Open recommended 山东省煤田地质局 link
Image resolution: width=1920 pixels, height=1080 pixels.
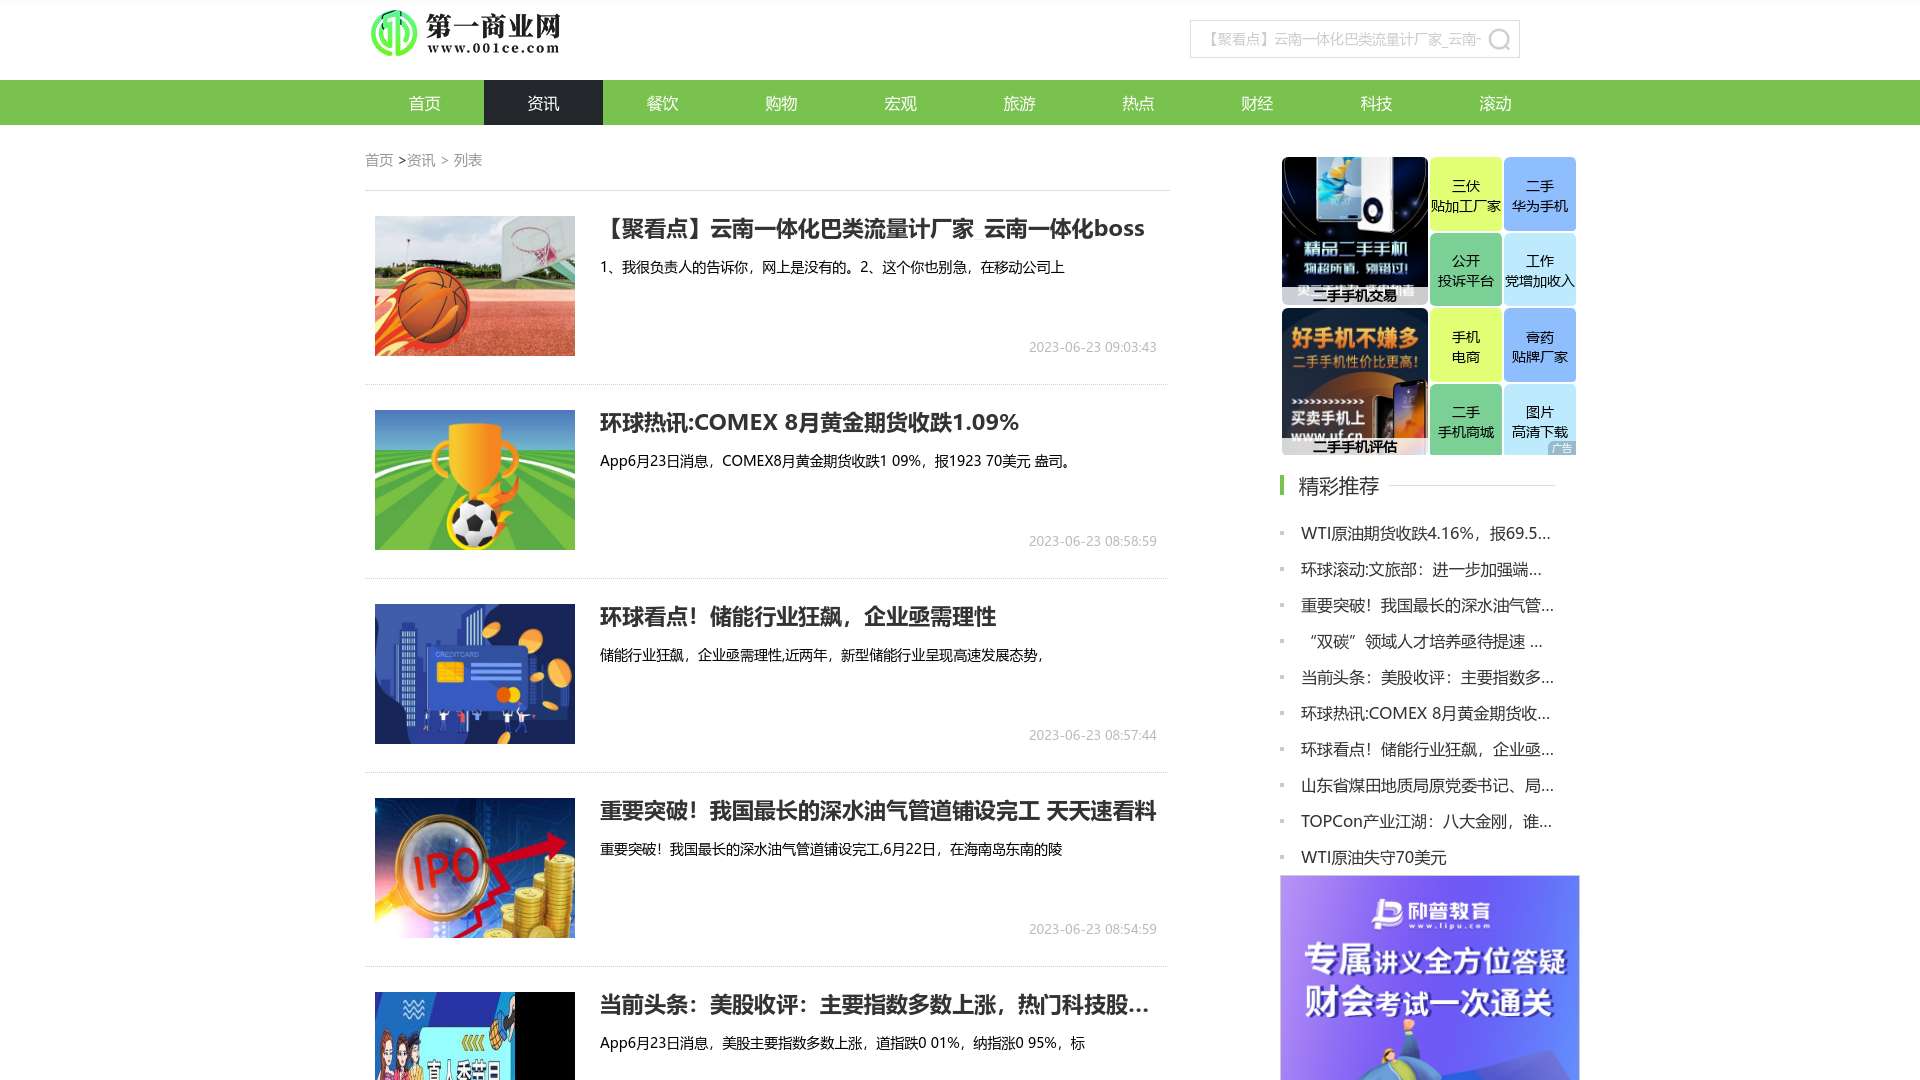pos(1427,785)
